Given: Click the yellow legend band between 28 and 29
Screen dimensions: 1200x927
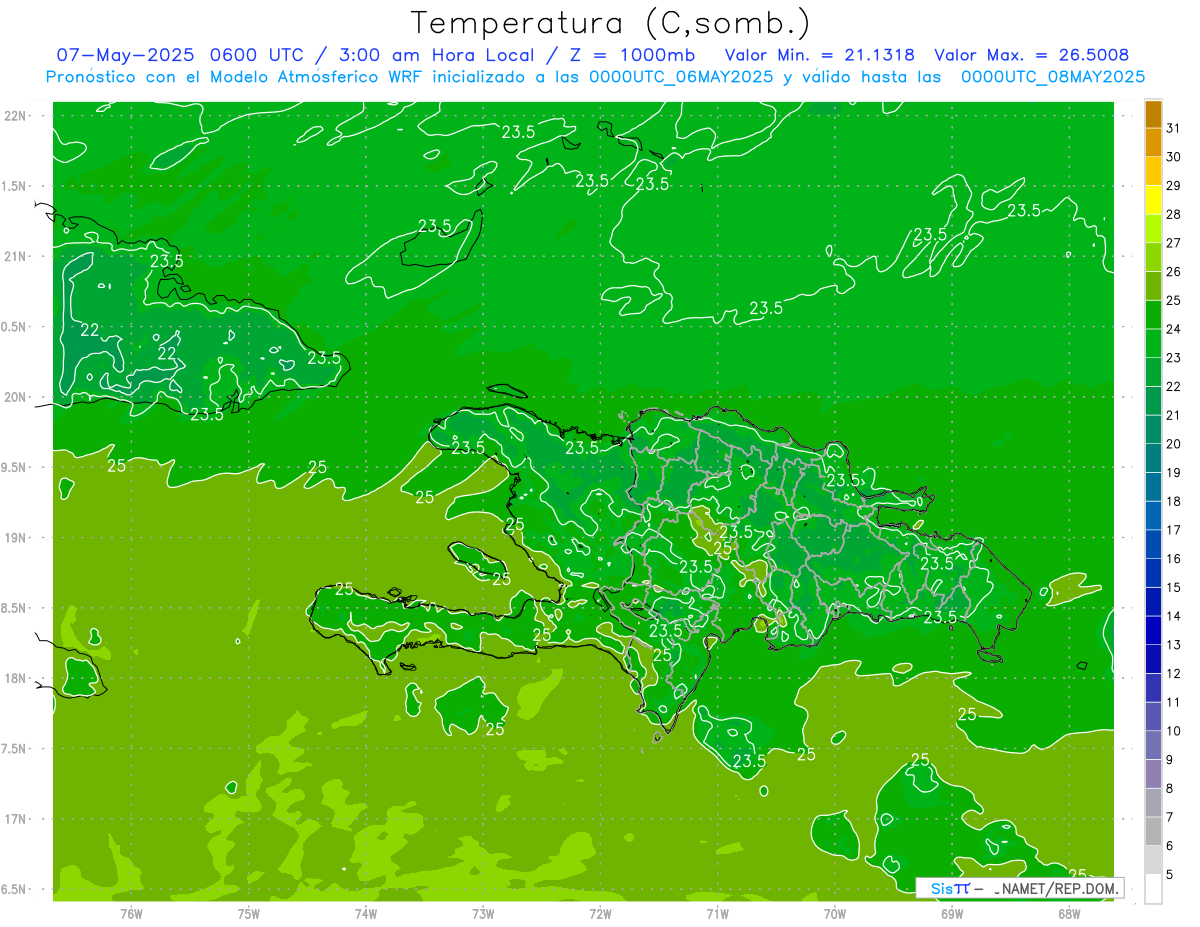Looking at the screenshot, I should 1153,200.
